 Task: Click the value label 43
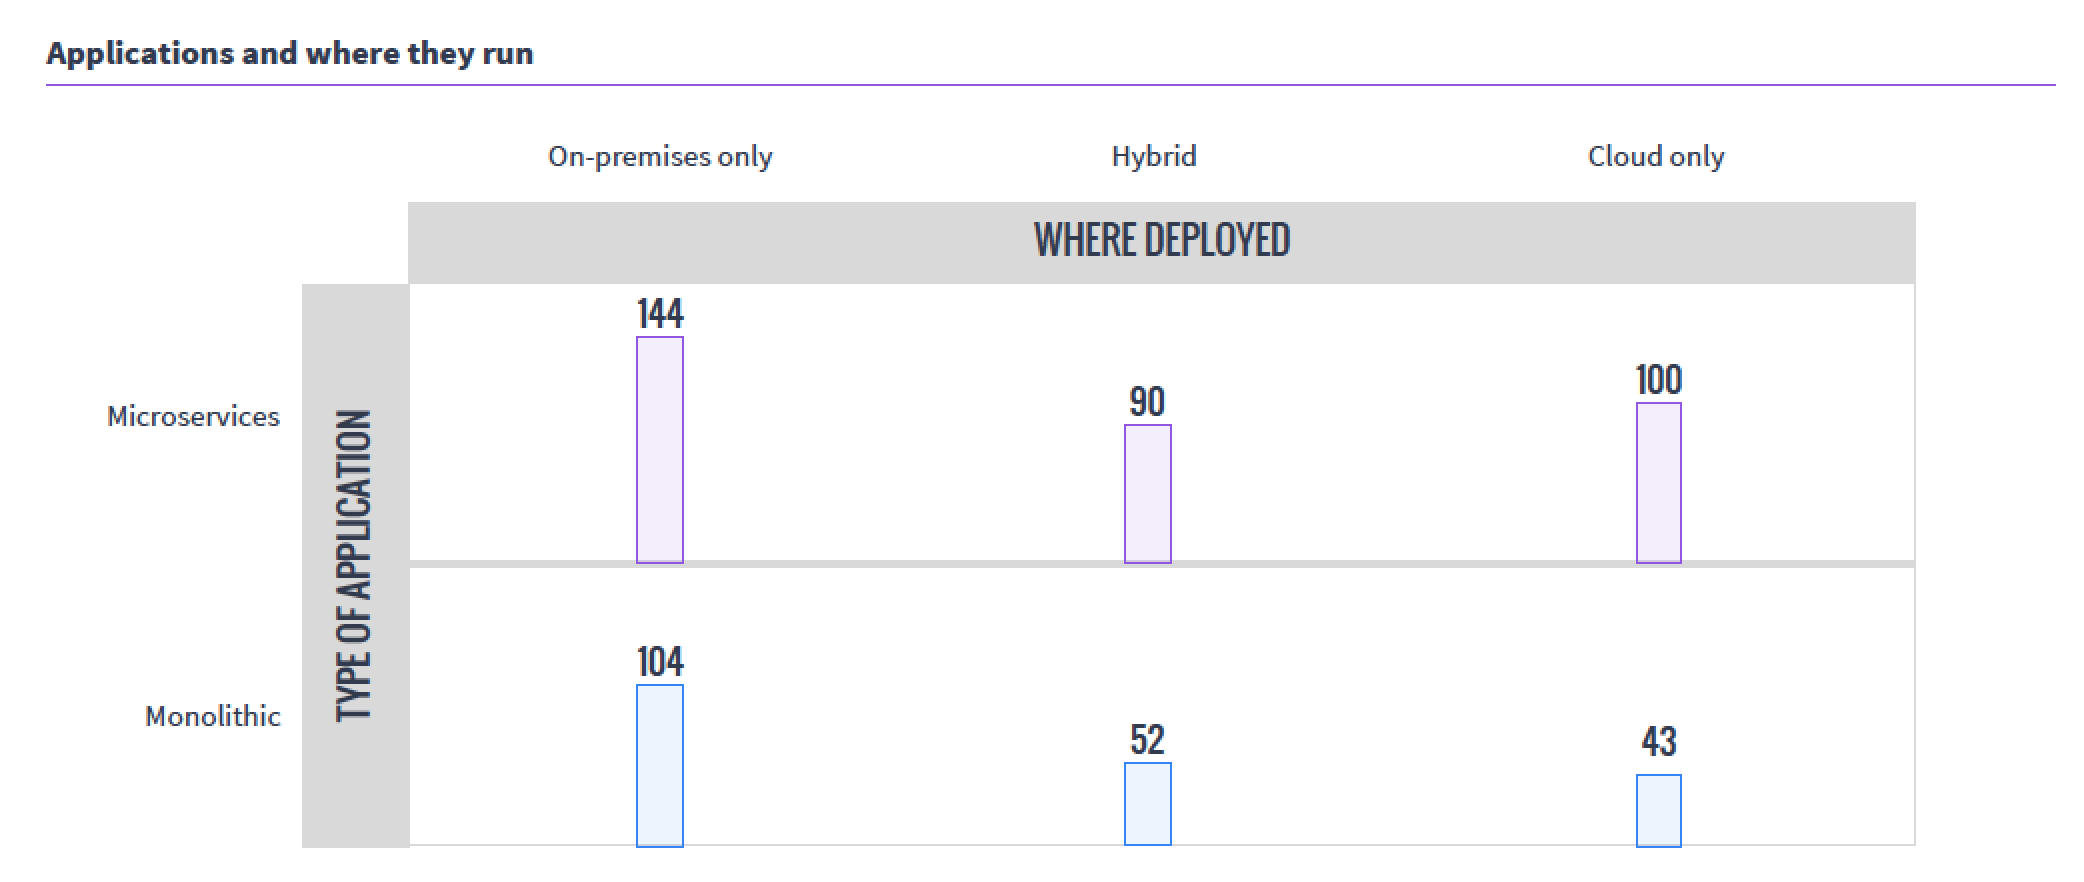1659,742
